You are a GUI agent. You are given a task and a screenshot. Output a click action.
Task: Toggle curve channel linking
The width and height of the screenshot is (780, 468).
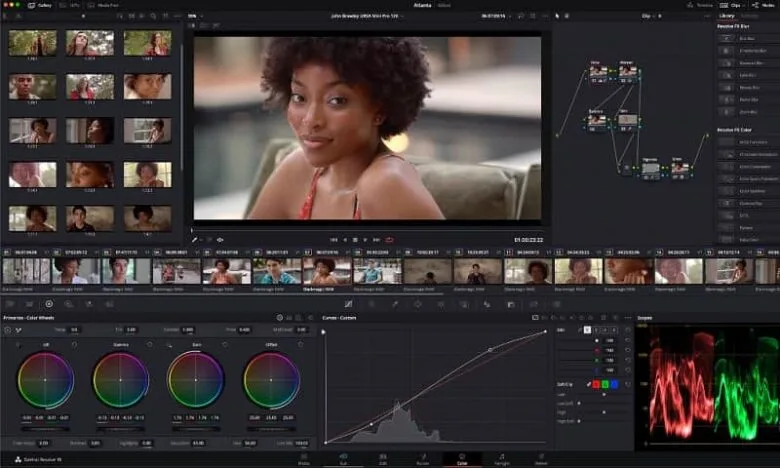click(x=580, y=330)
